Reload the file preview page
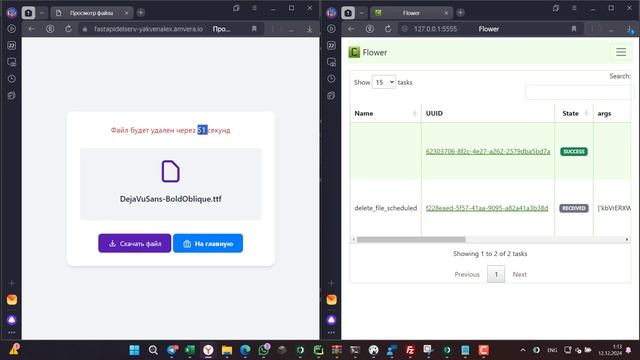Viewport: 640px width, 360px height. click(68, 29)
